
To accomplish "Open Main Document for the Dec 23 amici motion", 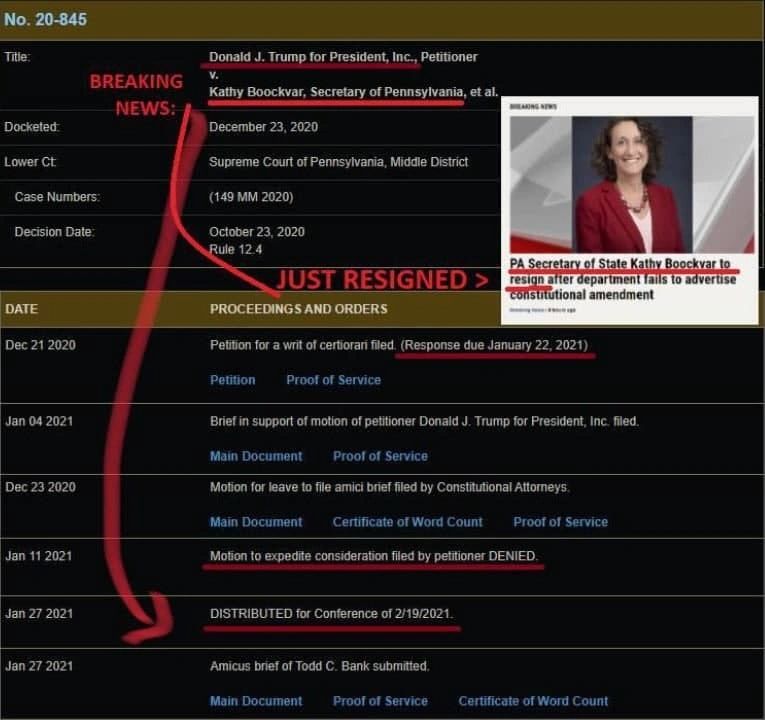I will coord(256,522).
